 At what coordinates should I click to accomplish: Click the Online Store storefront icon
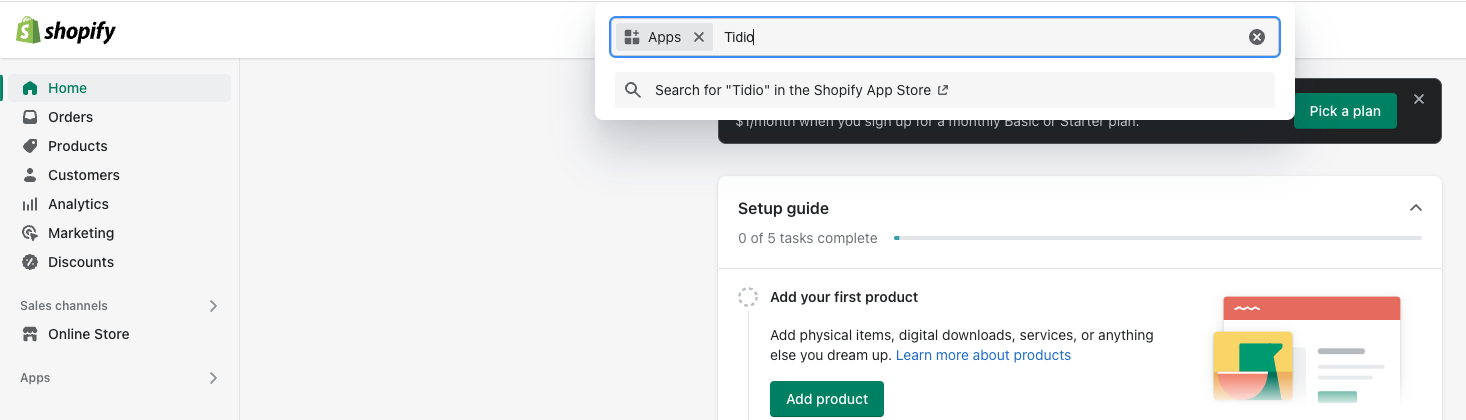tap(30, 334)
